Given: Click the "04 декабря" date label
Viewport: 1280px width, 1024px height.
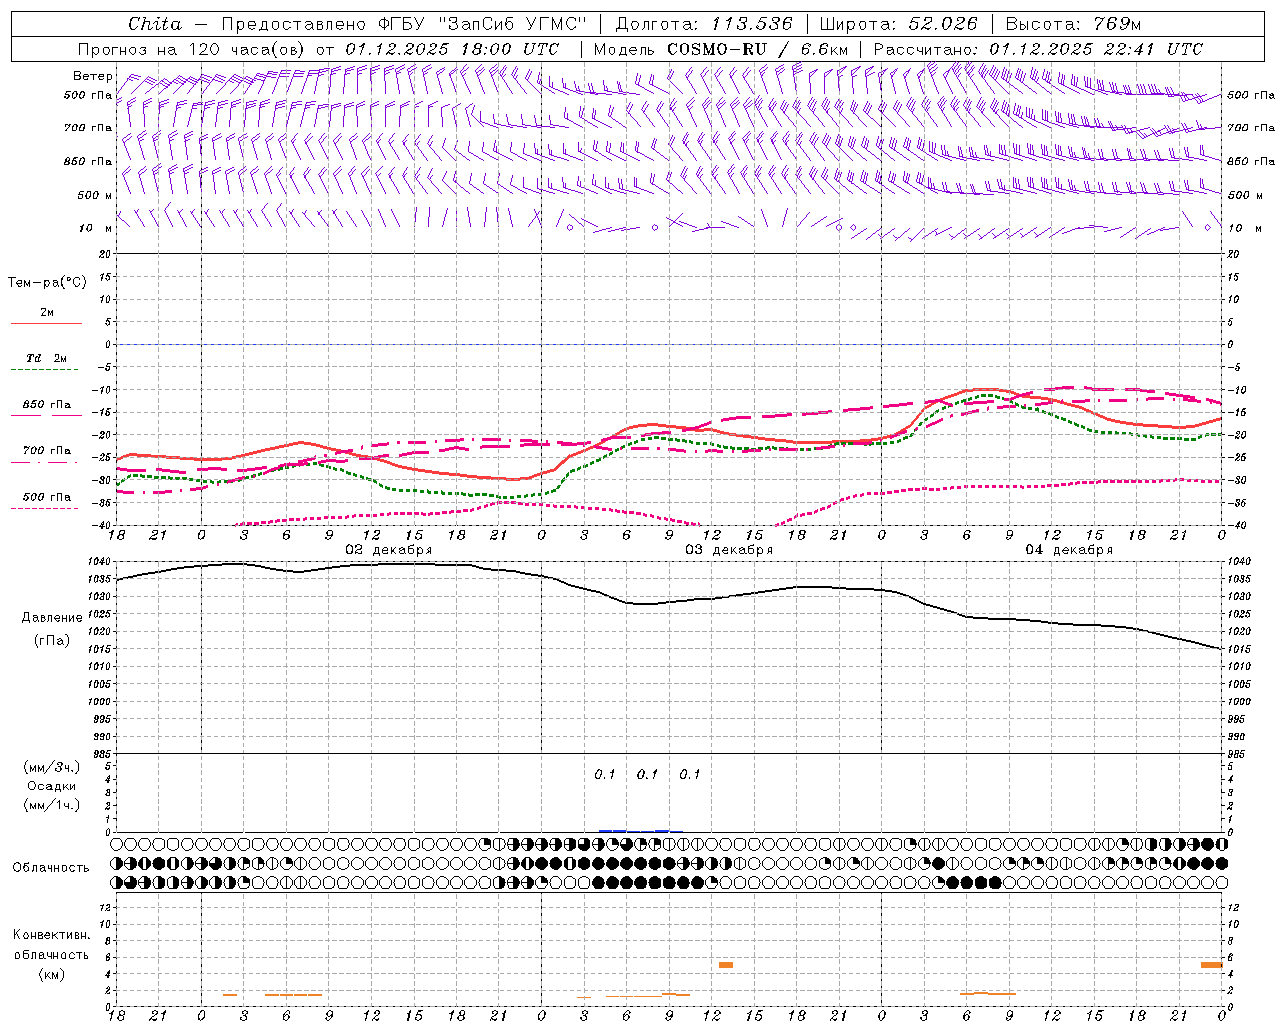Looking at the screenshot, I should [1069, 550].
